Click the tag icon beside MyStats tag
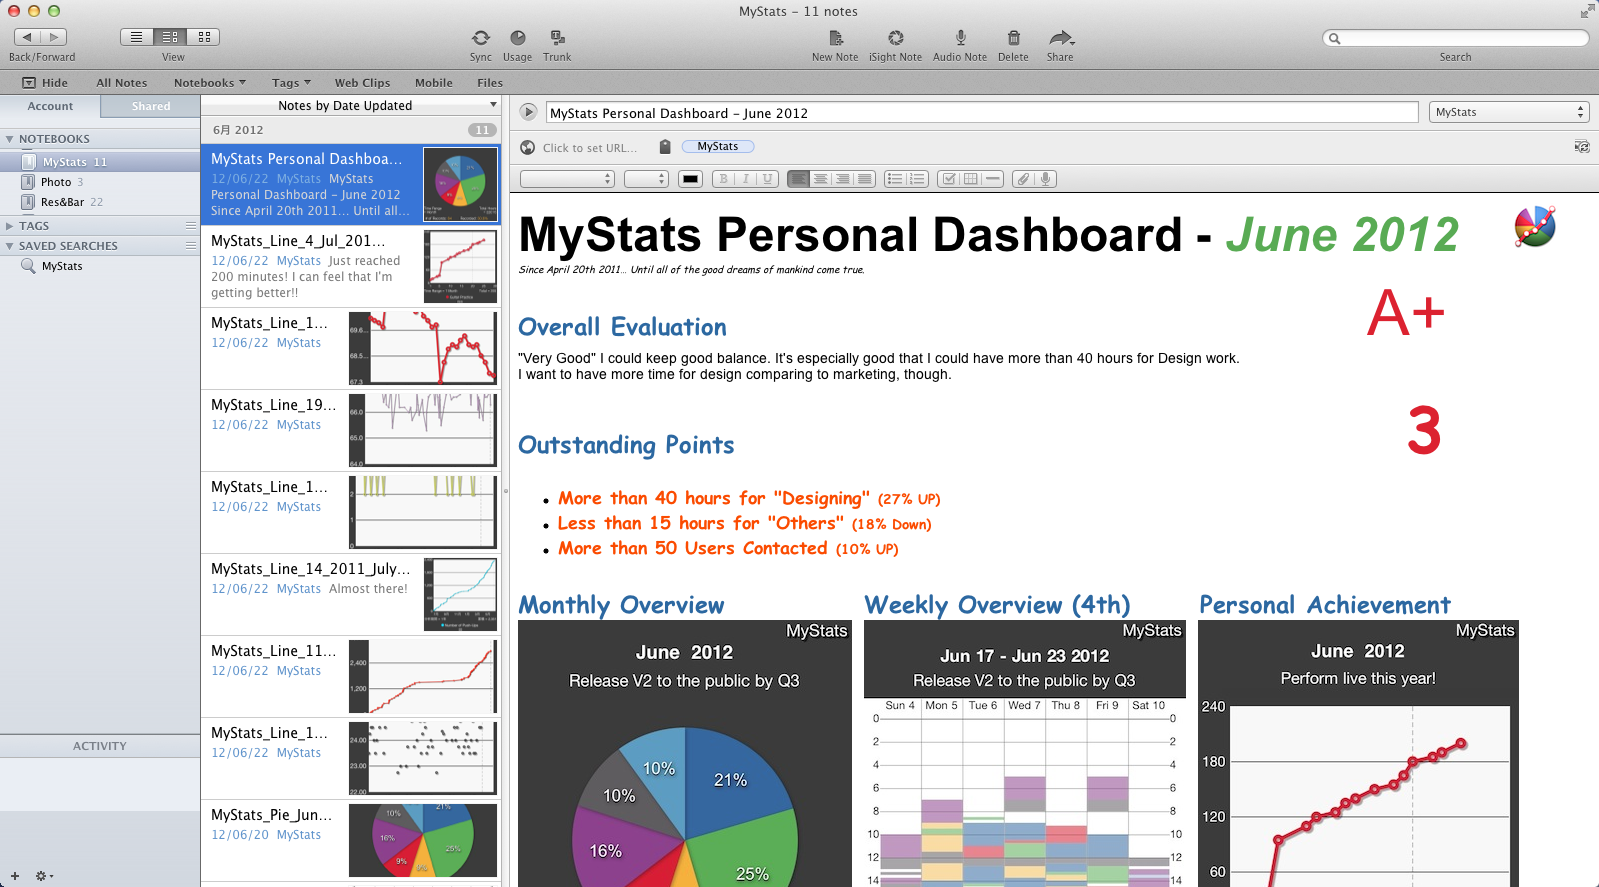 click(665, 147)
